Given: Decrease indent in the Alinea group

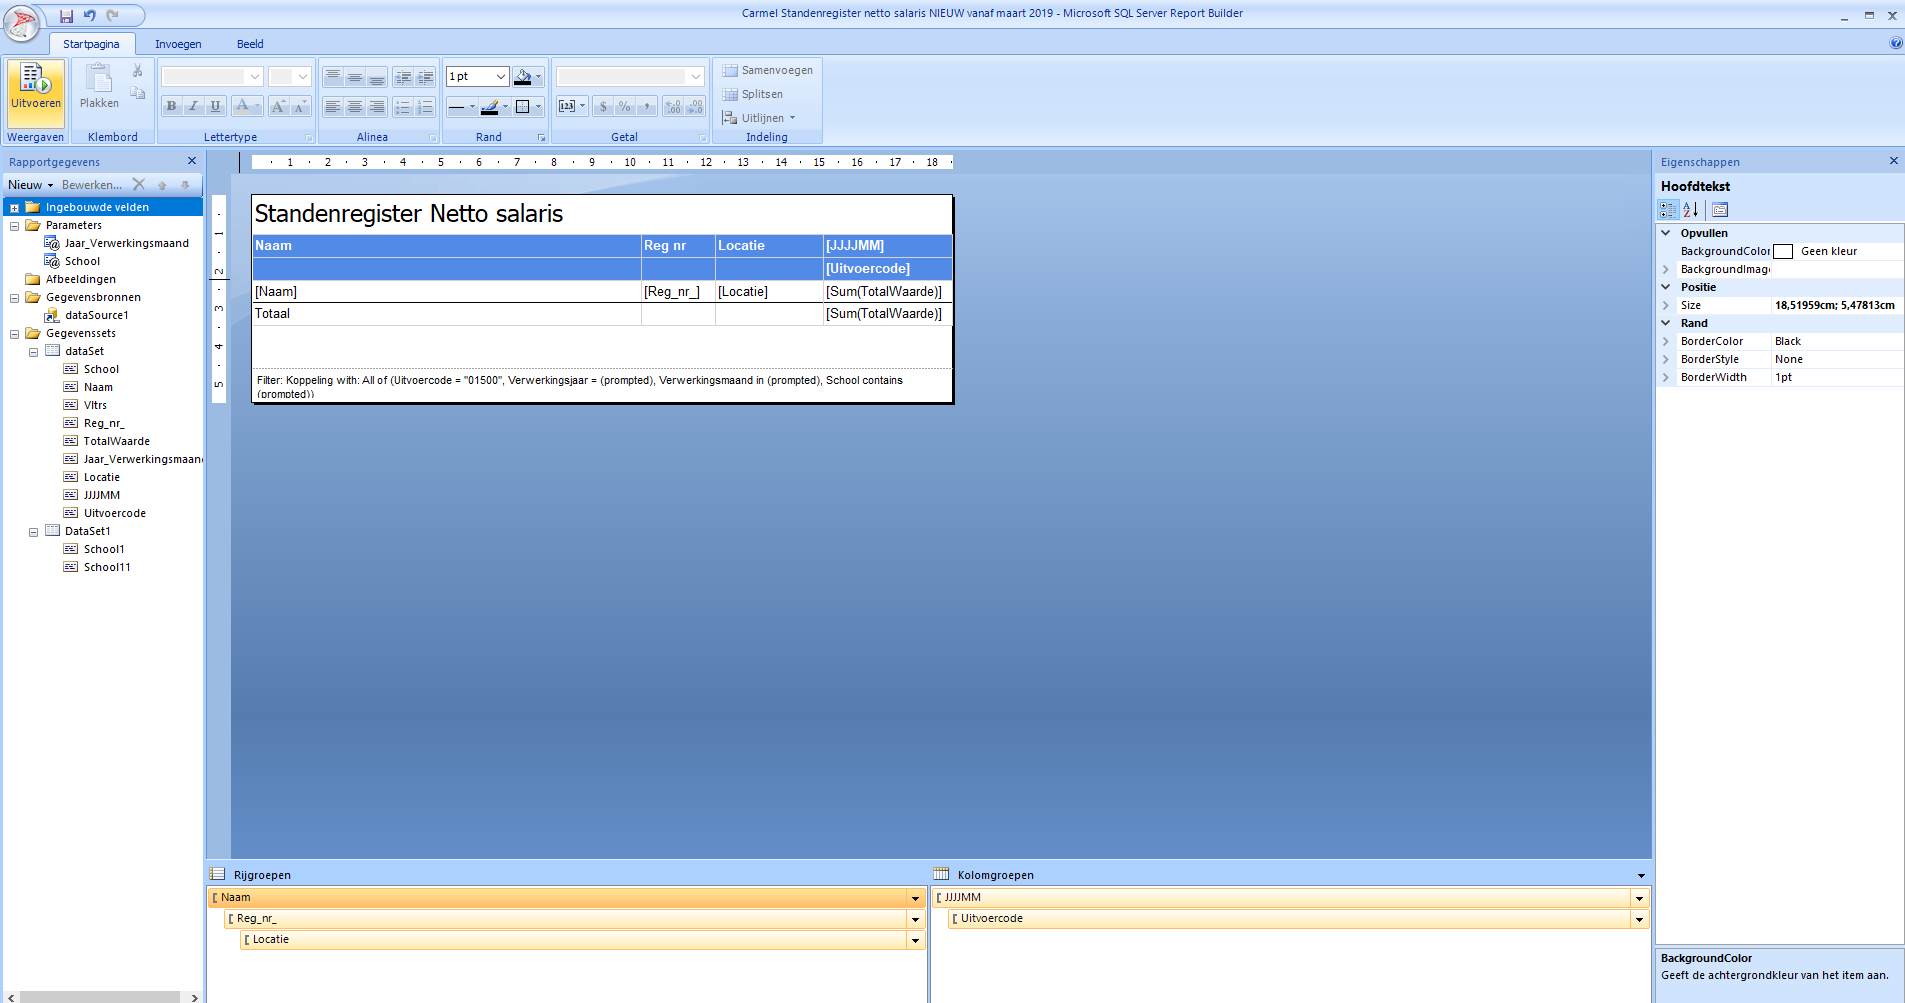Looking at the screenshot, I should coord(403,77).
